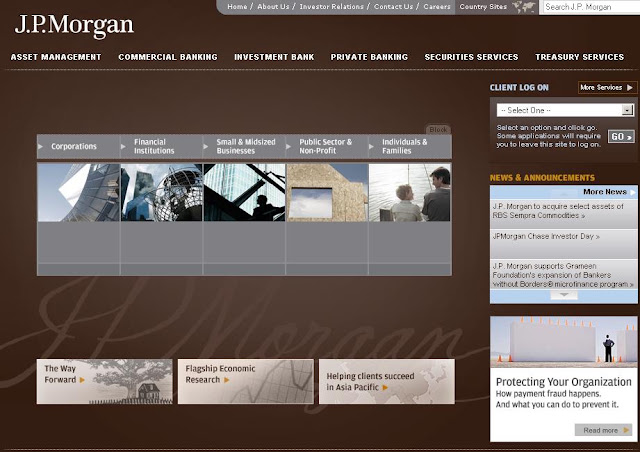Select the Financial Institutions tab

point(161,147)
